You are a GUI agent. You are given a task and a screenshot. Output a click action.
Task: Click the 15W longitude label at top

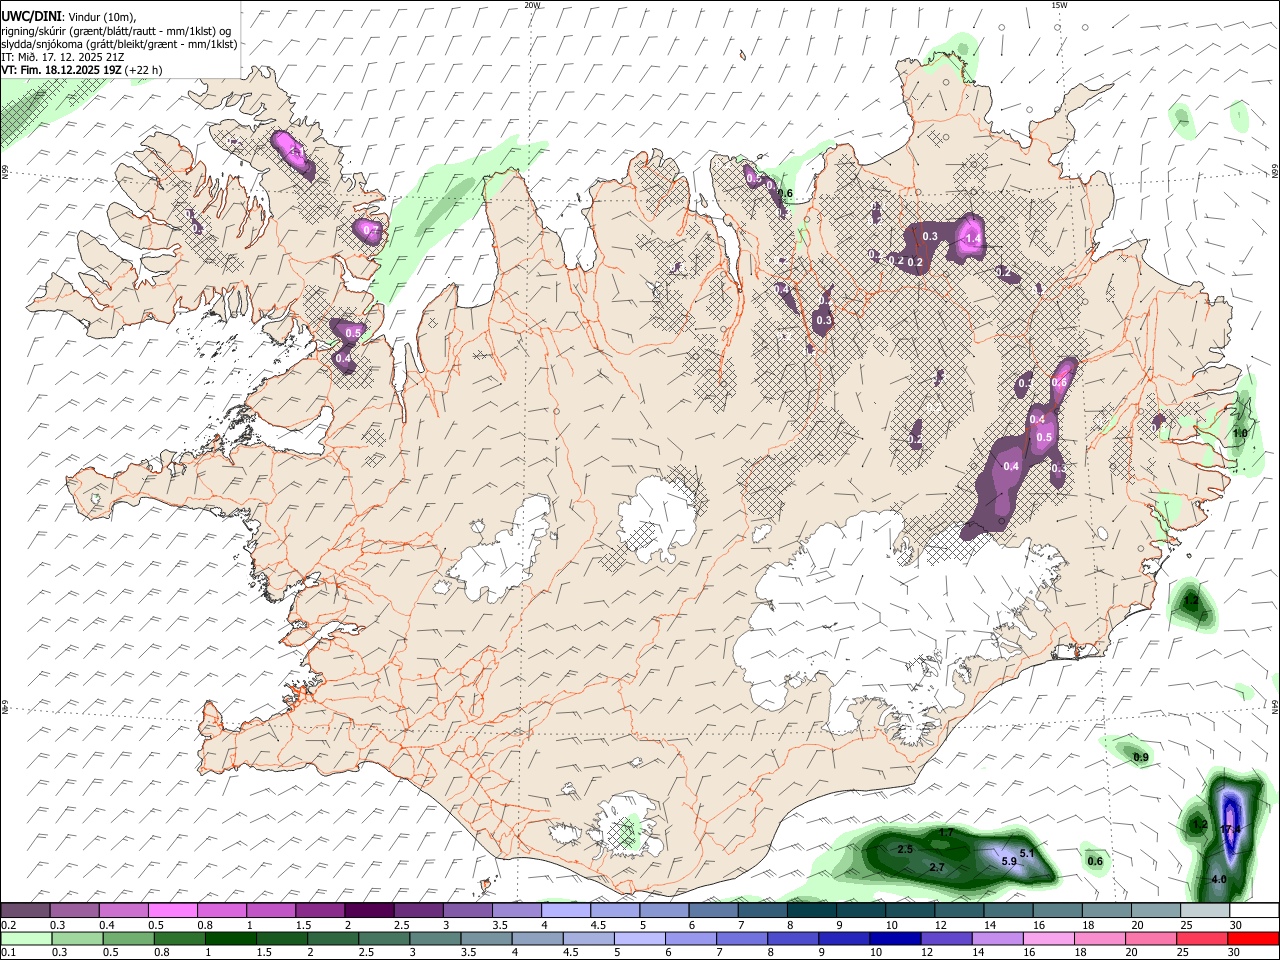[x=1059, y=5]
